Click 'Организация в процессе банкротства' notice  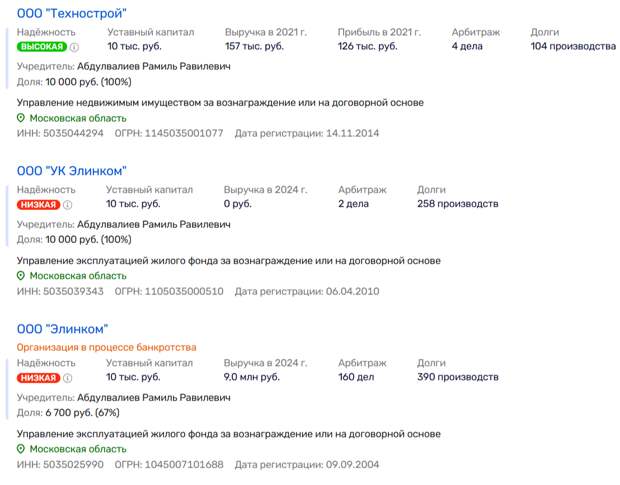tap(106, 347)
